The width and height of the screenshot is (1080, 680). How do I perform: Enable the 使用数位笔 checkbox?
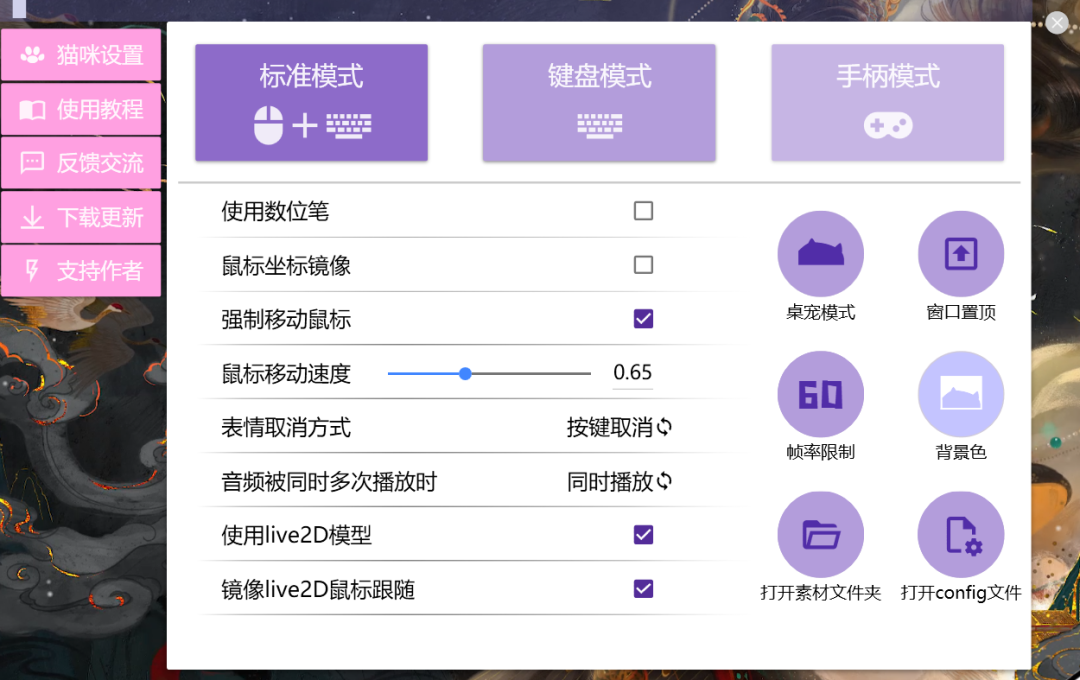pyautogui.click(x=643, y=210)
